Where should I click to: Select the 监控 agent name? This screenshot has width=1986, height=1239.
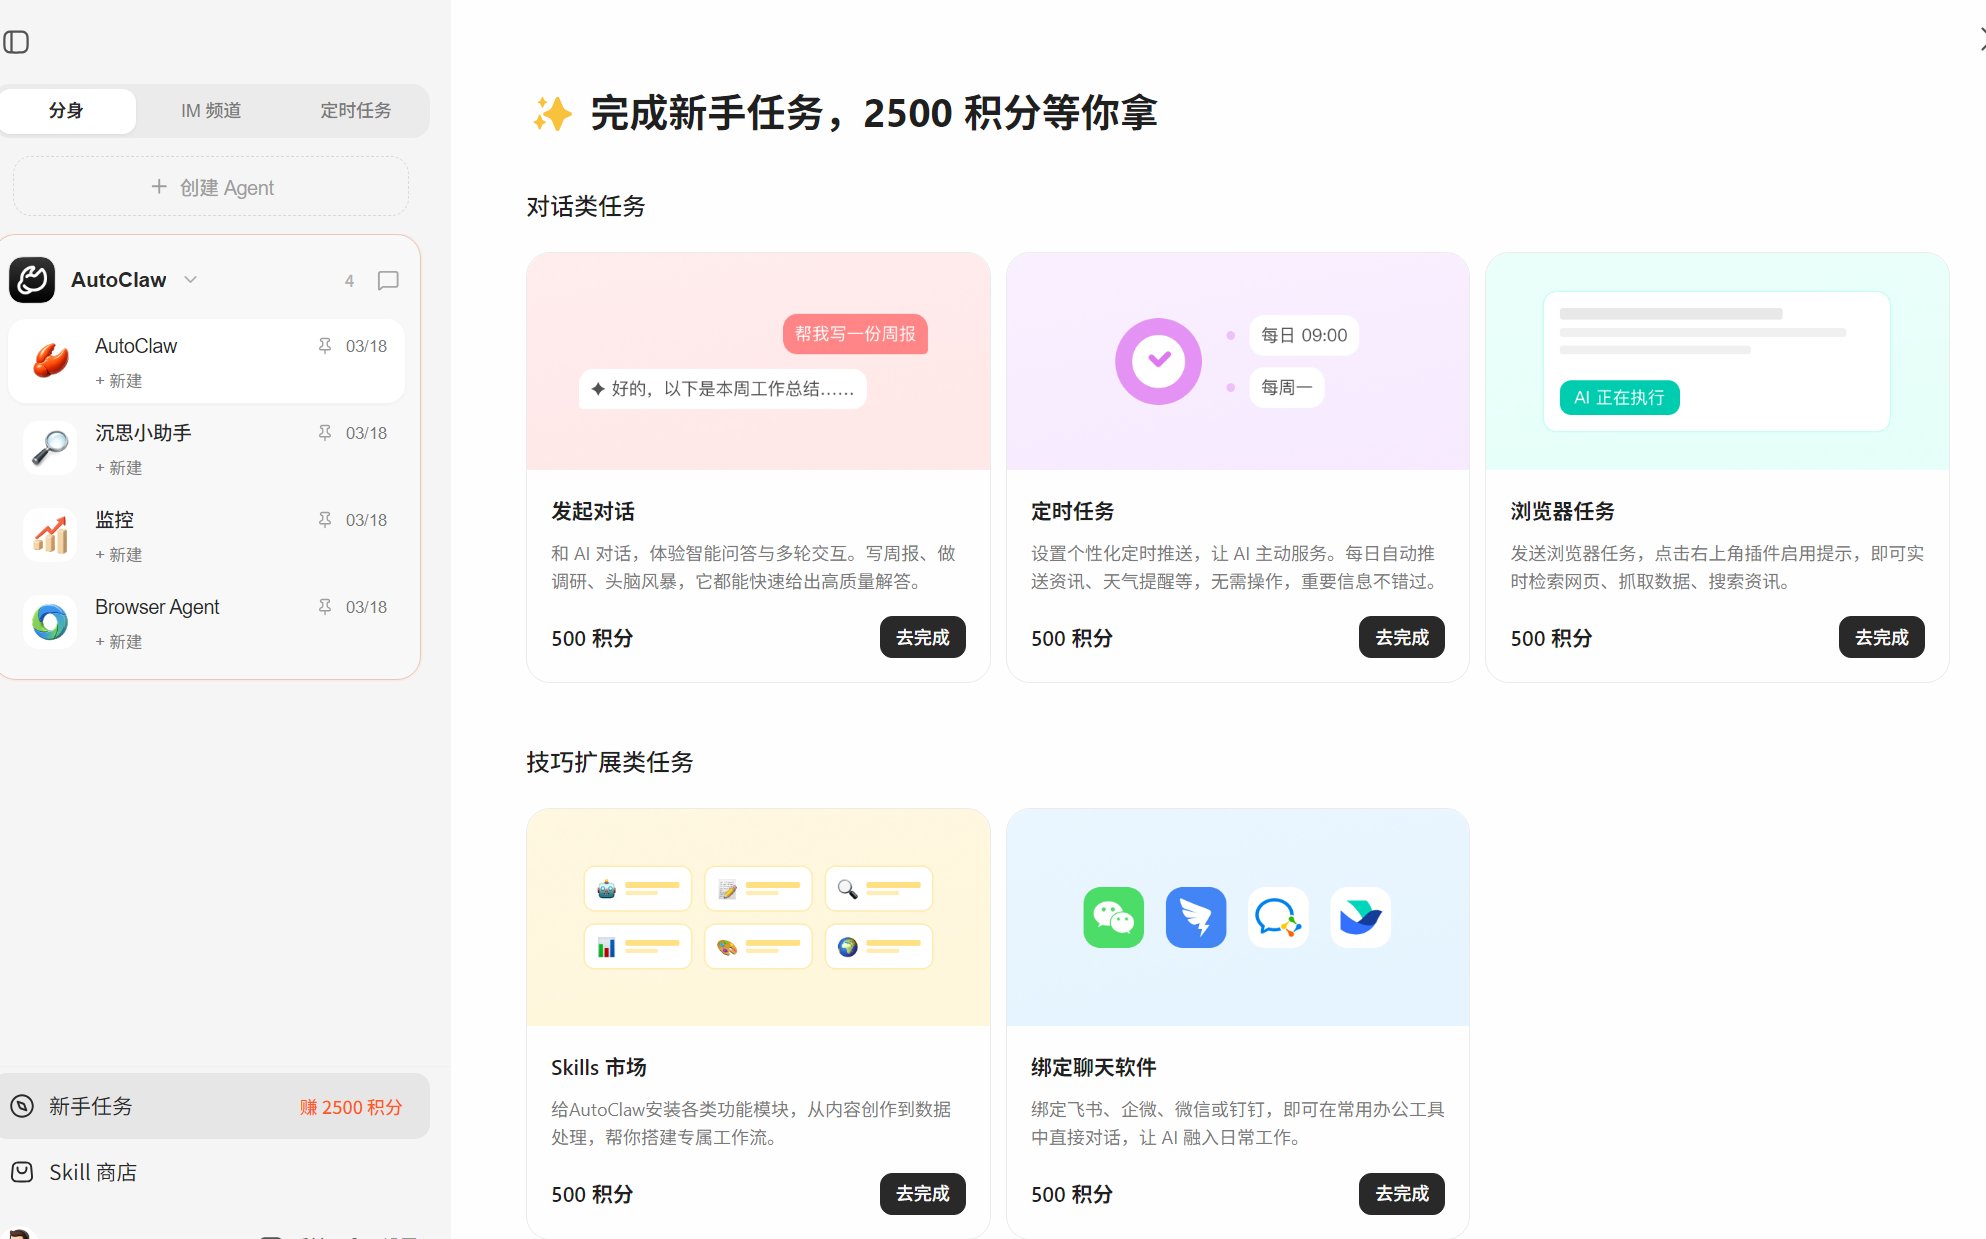click(114, 520)
